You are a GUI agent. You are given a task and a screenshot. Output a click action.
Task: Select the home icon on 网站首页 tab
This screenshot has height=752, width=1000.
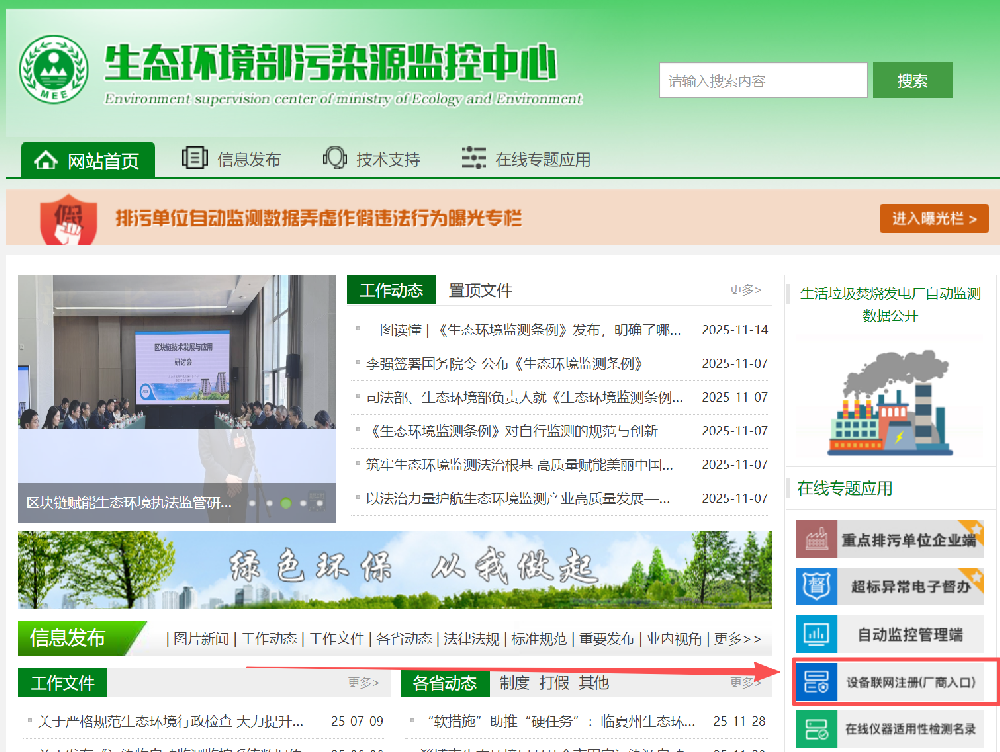(x=45, y=158)
